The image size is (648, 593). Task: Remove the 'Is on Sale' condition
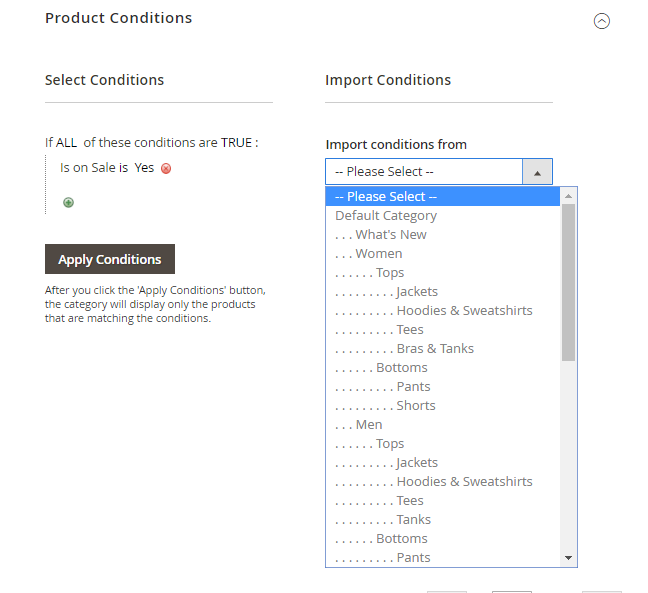point(166,169)
